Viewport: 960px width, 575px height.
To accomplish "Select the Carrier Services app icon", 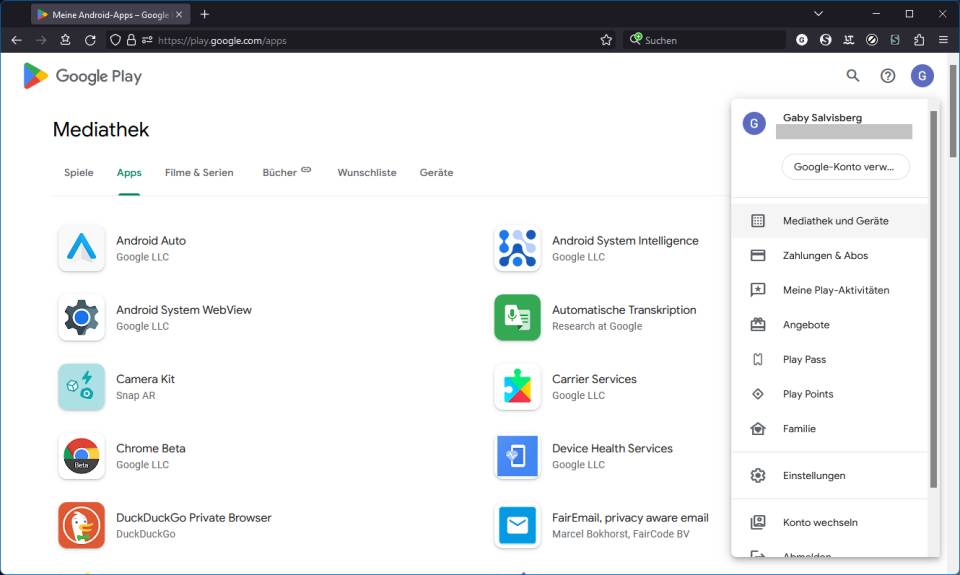I will [x=517, y=387].
